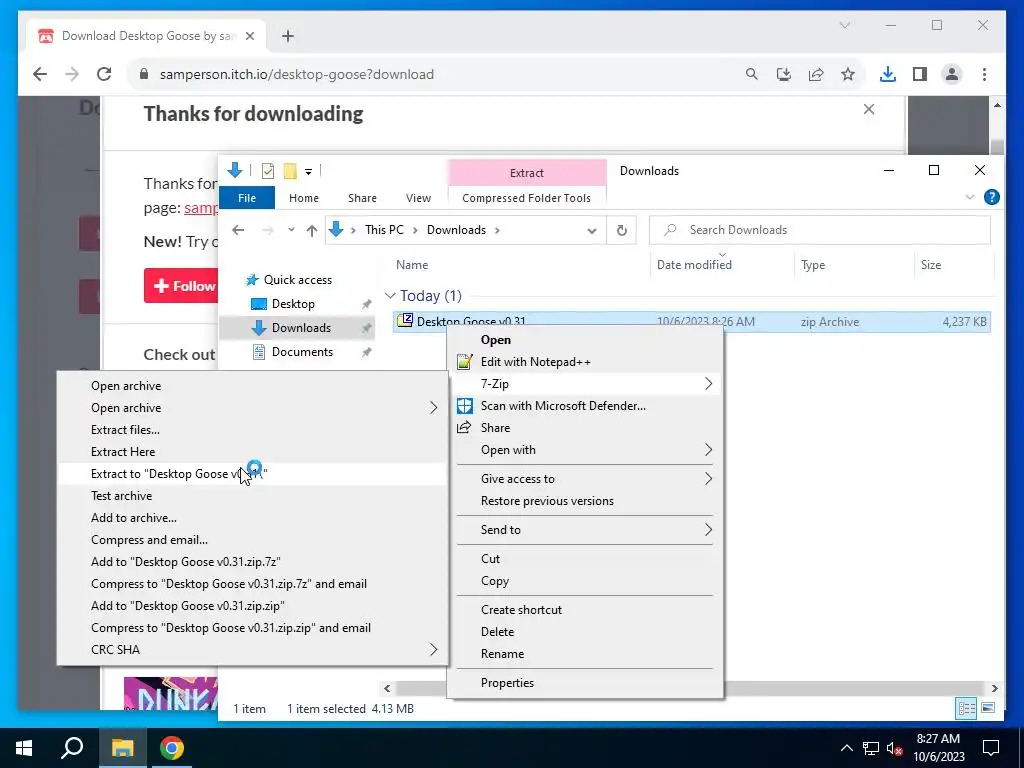Open Chrome's downloads tray icon
Image resolution: width=1024 pixels, height=768 pixels.
pos(888,74)
